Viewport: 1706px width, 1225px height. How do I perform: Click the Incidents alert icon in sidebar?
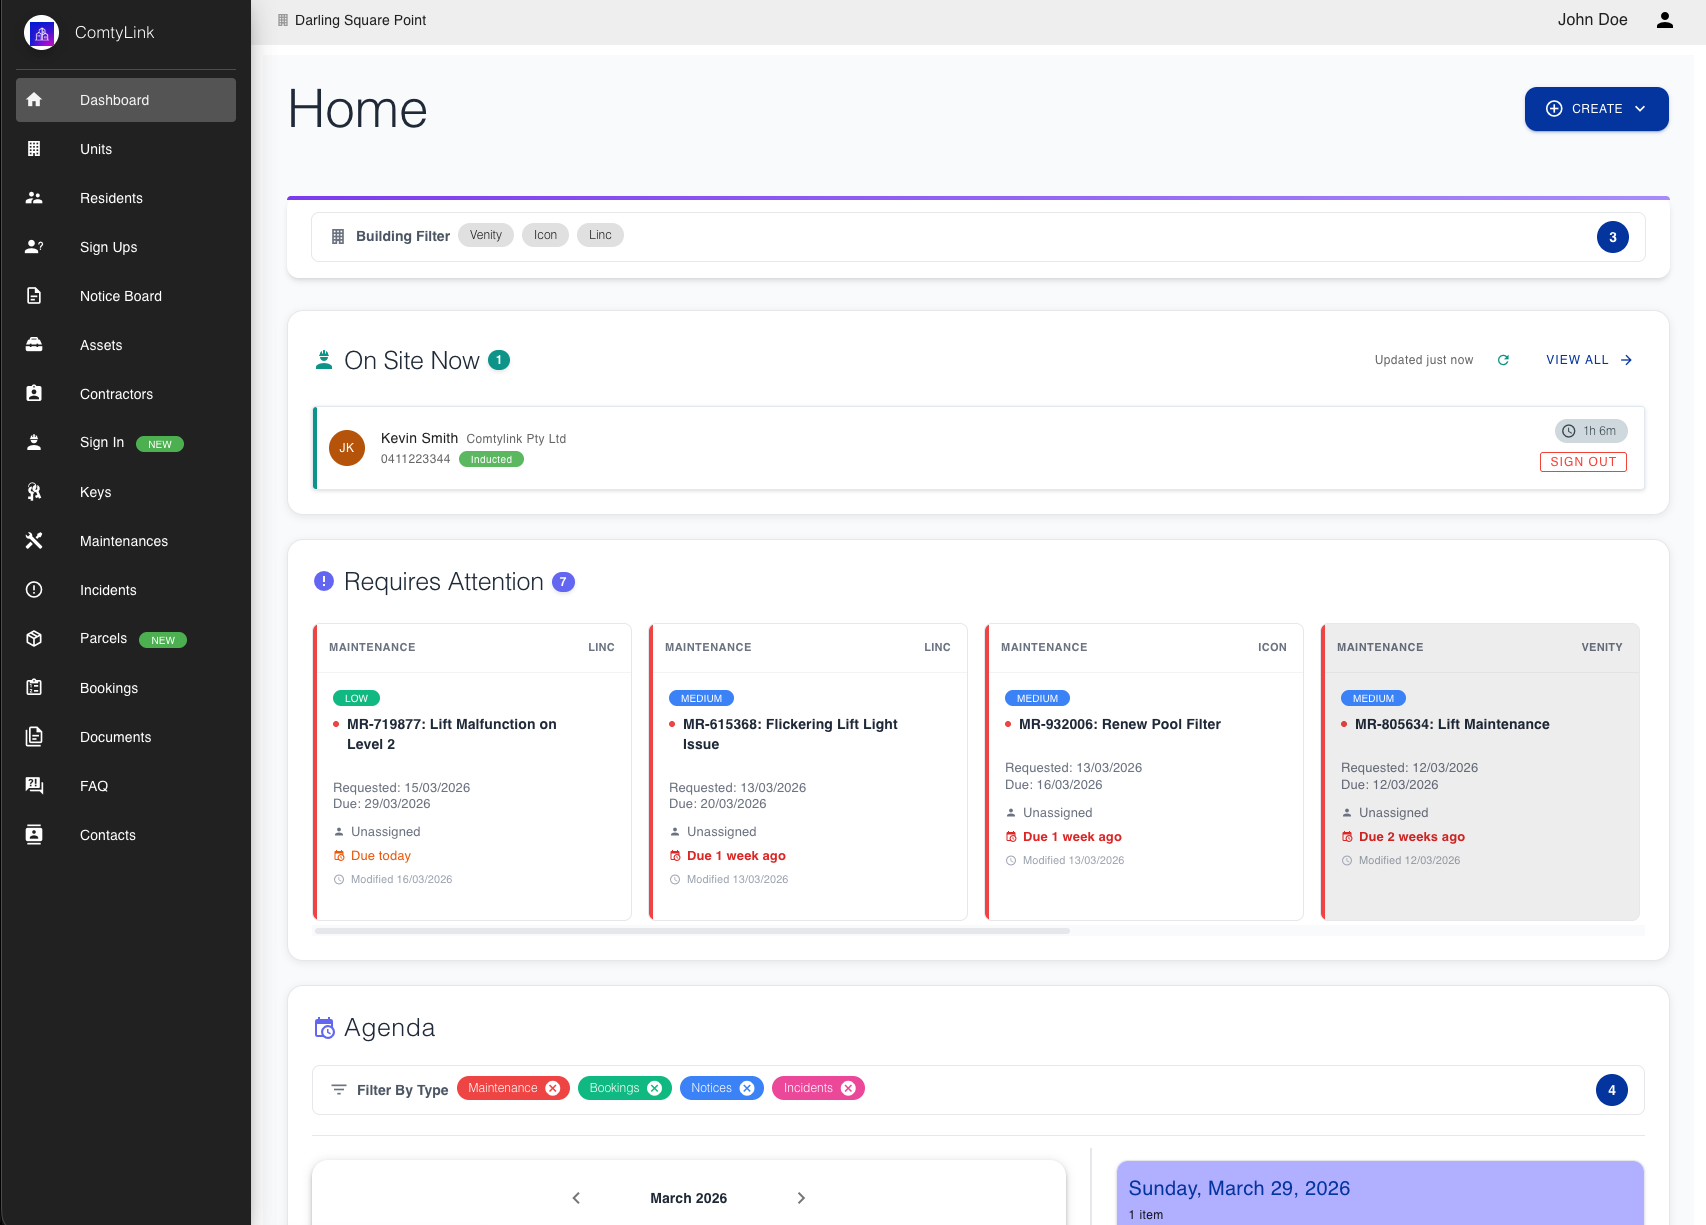pyautogui.click(x=34, y=590)
